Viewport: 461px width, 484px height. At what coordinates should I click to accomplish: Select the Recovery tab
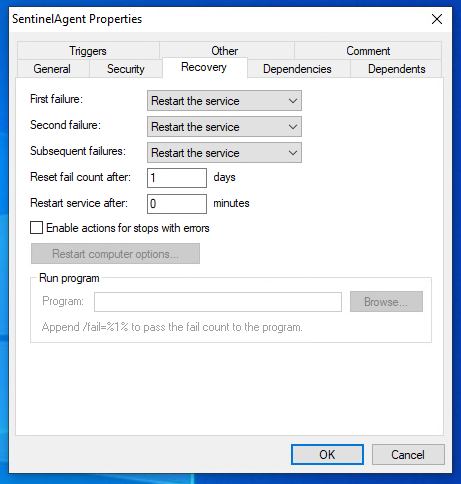click(204, 67)
